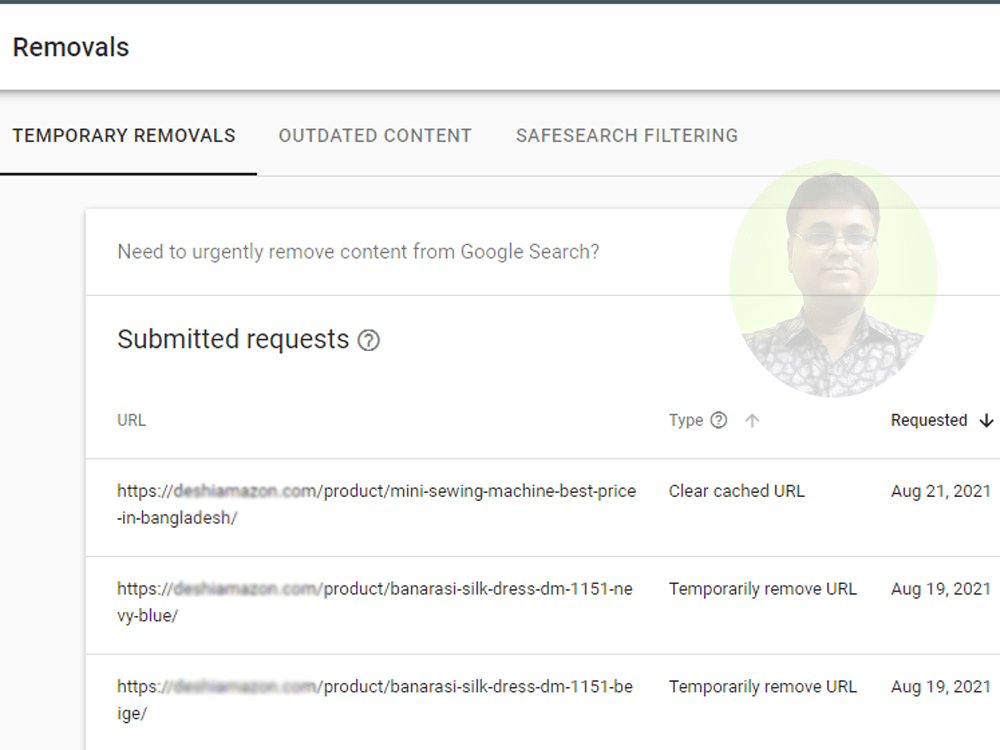Click the URL column header
The width and height of the screenshot is (1000, 750).
click(x=131, y=420)
